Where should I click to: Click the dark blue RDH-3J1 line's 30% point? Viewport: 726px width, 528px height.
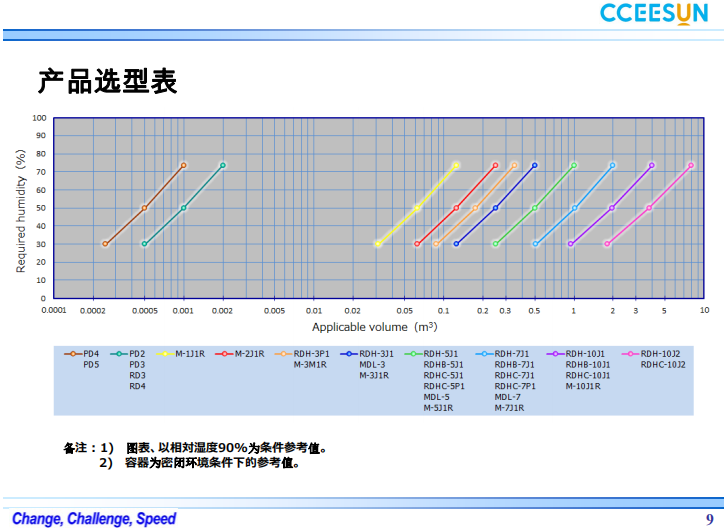coord(457,244)
